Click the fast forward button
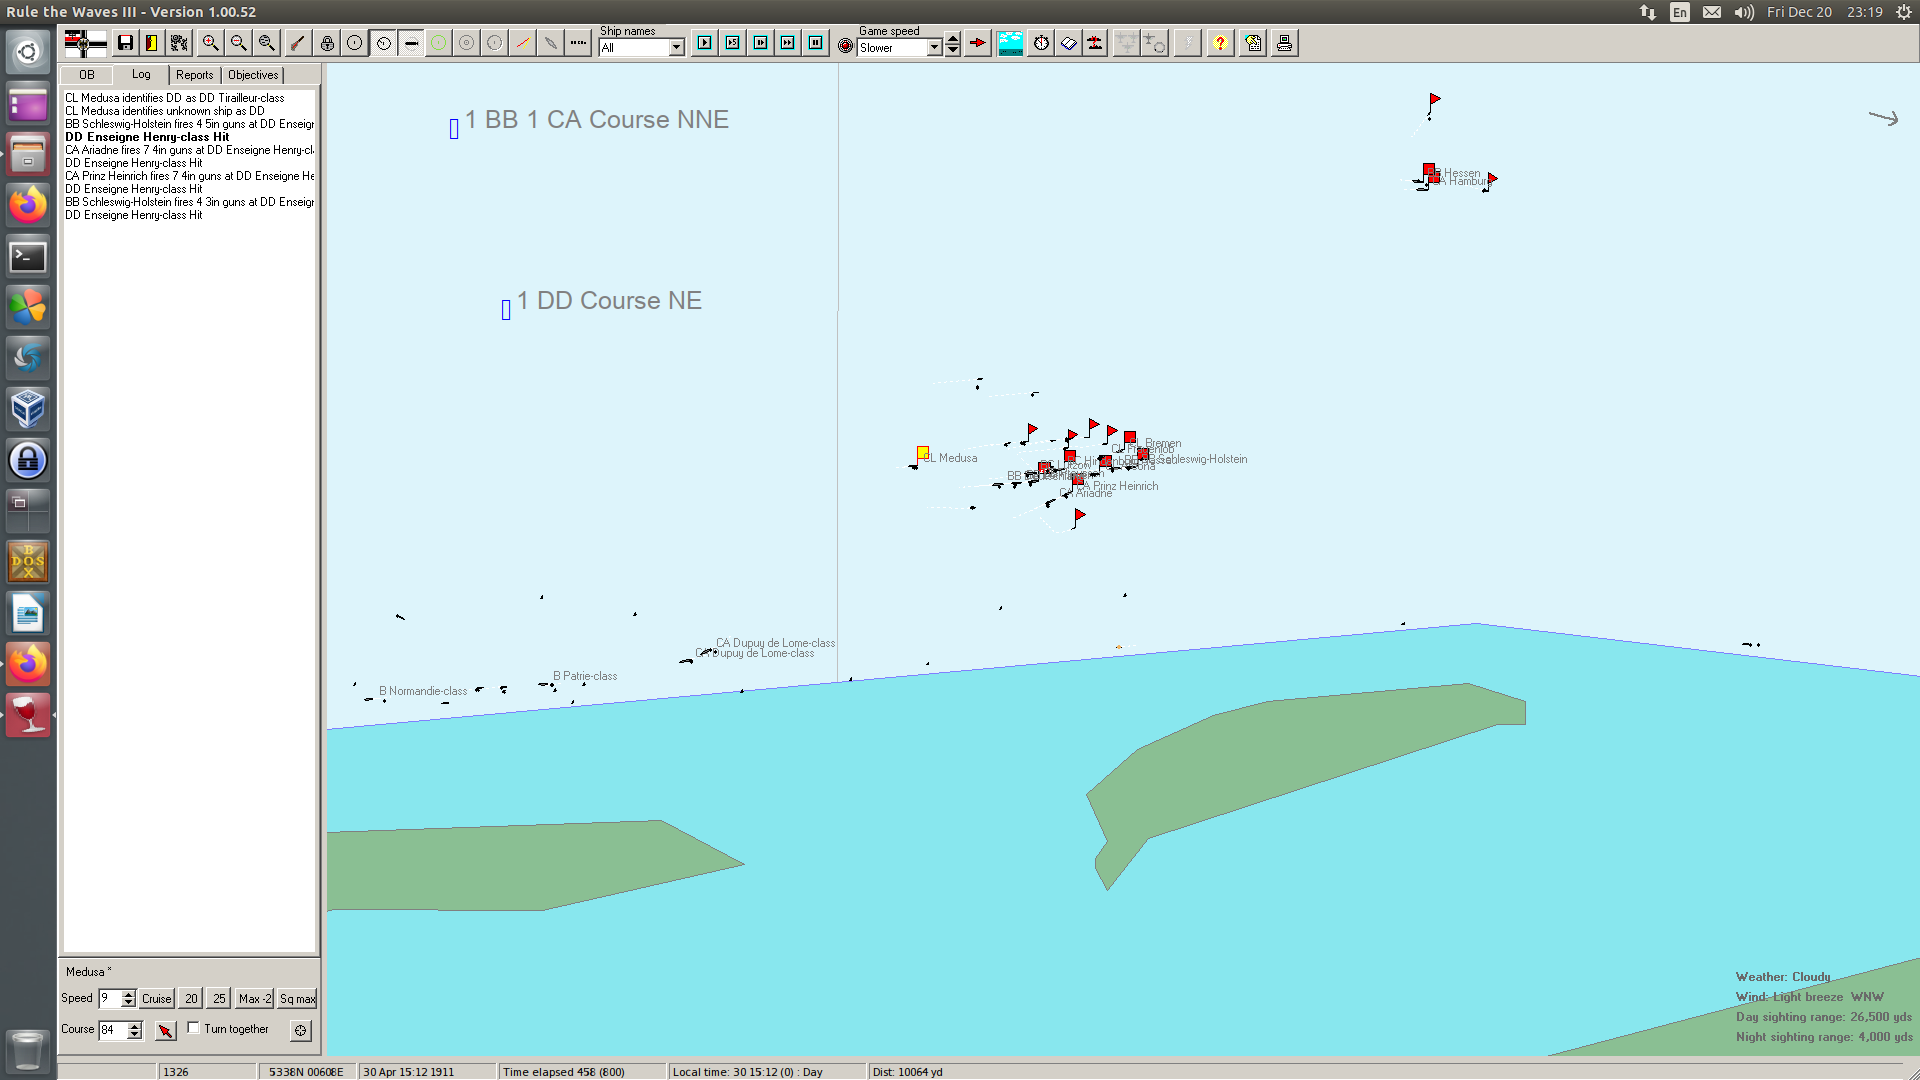This screenshot has height=1080, width=1920. pos(788,43)
